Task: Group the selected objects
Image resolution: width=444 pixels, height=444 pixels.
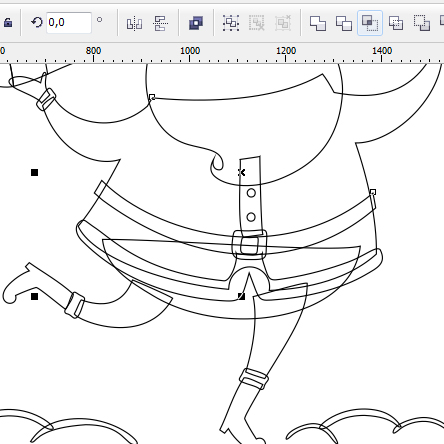Action: coord(231,23)
